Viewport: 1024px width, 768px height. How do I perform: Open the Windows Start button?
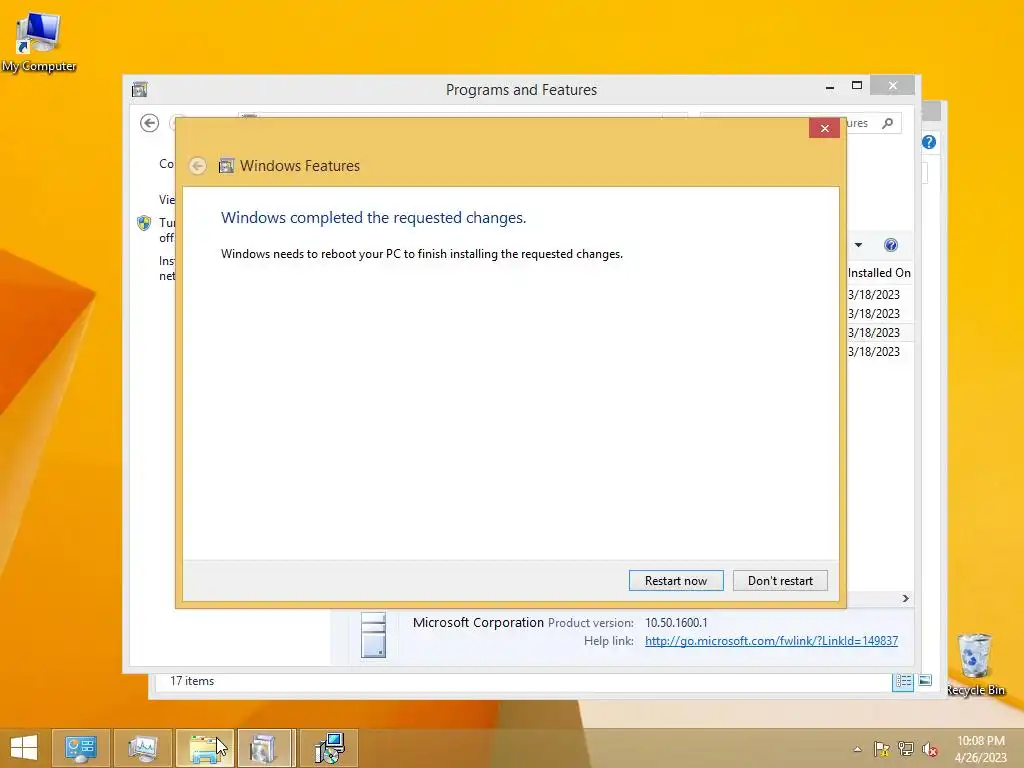tap(24, 748)
